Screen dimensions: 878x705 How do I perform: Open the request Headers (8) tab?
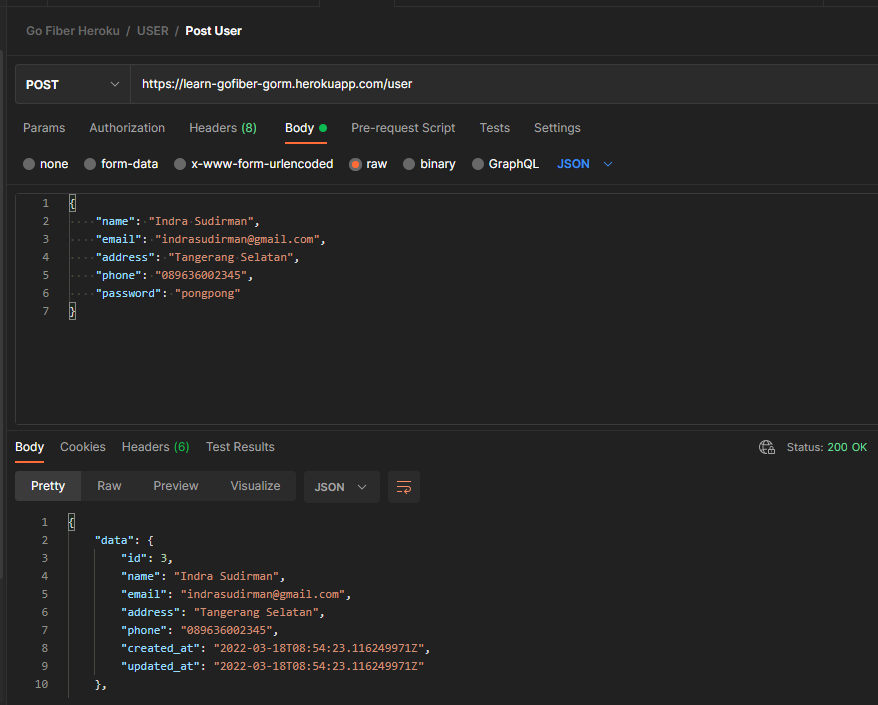[x=222, y=128]
